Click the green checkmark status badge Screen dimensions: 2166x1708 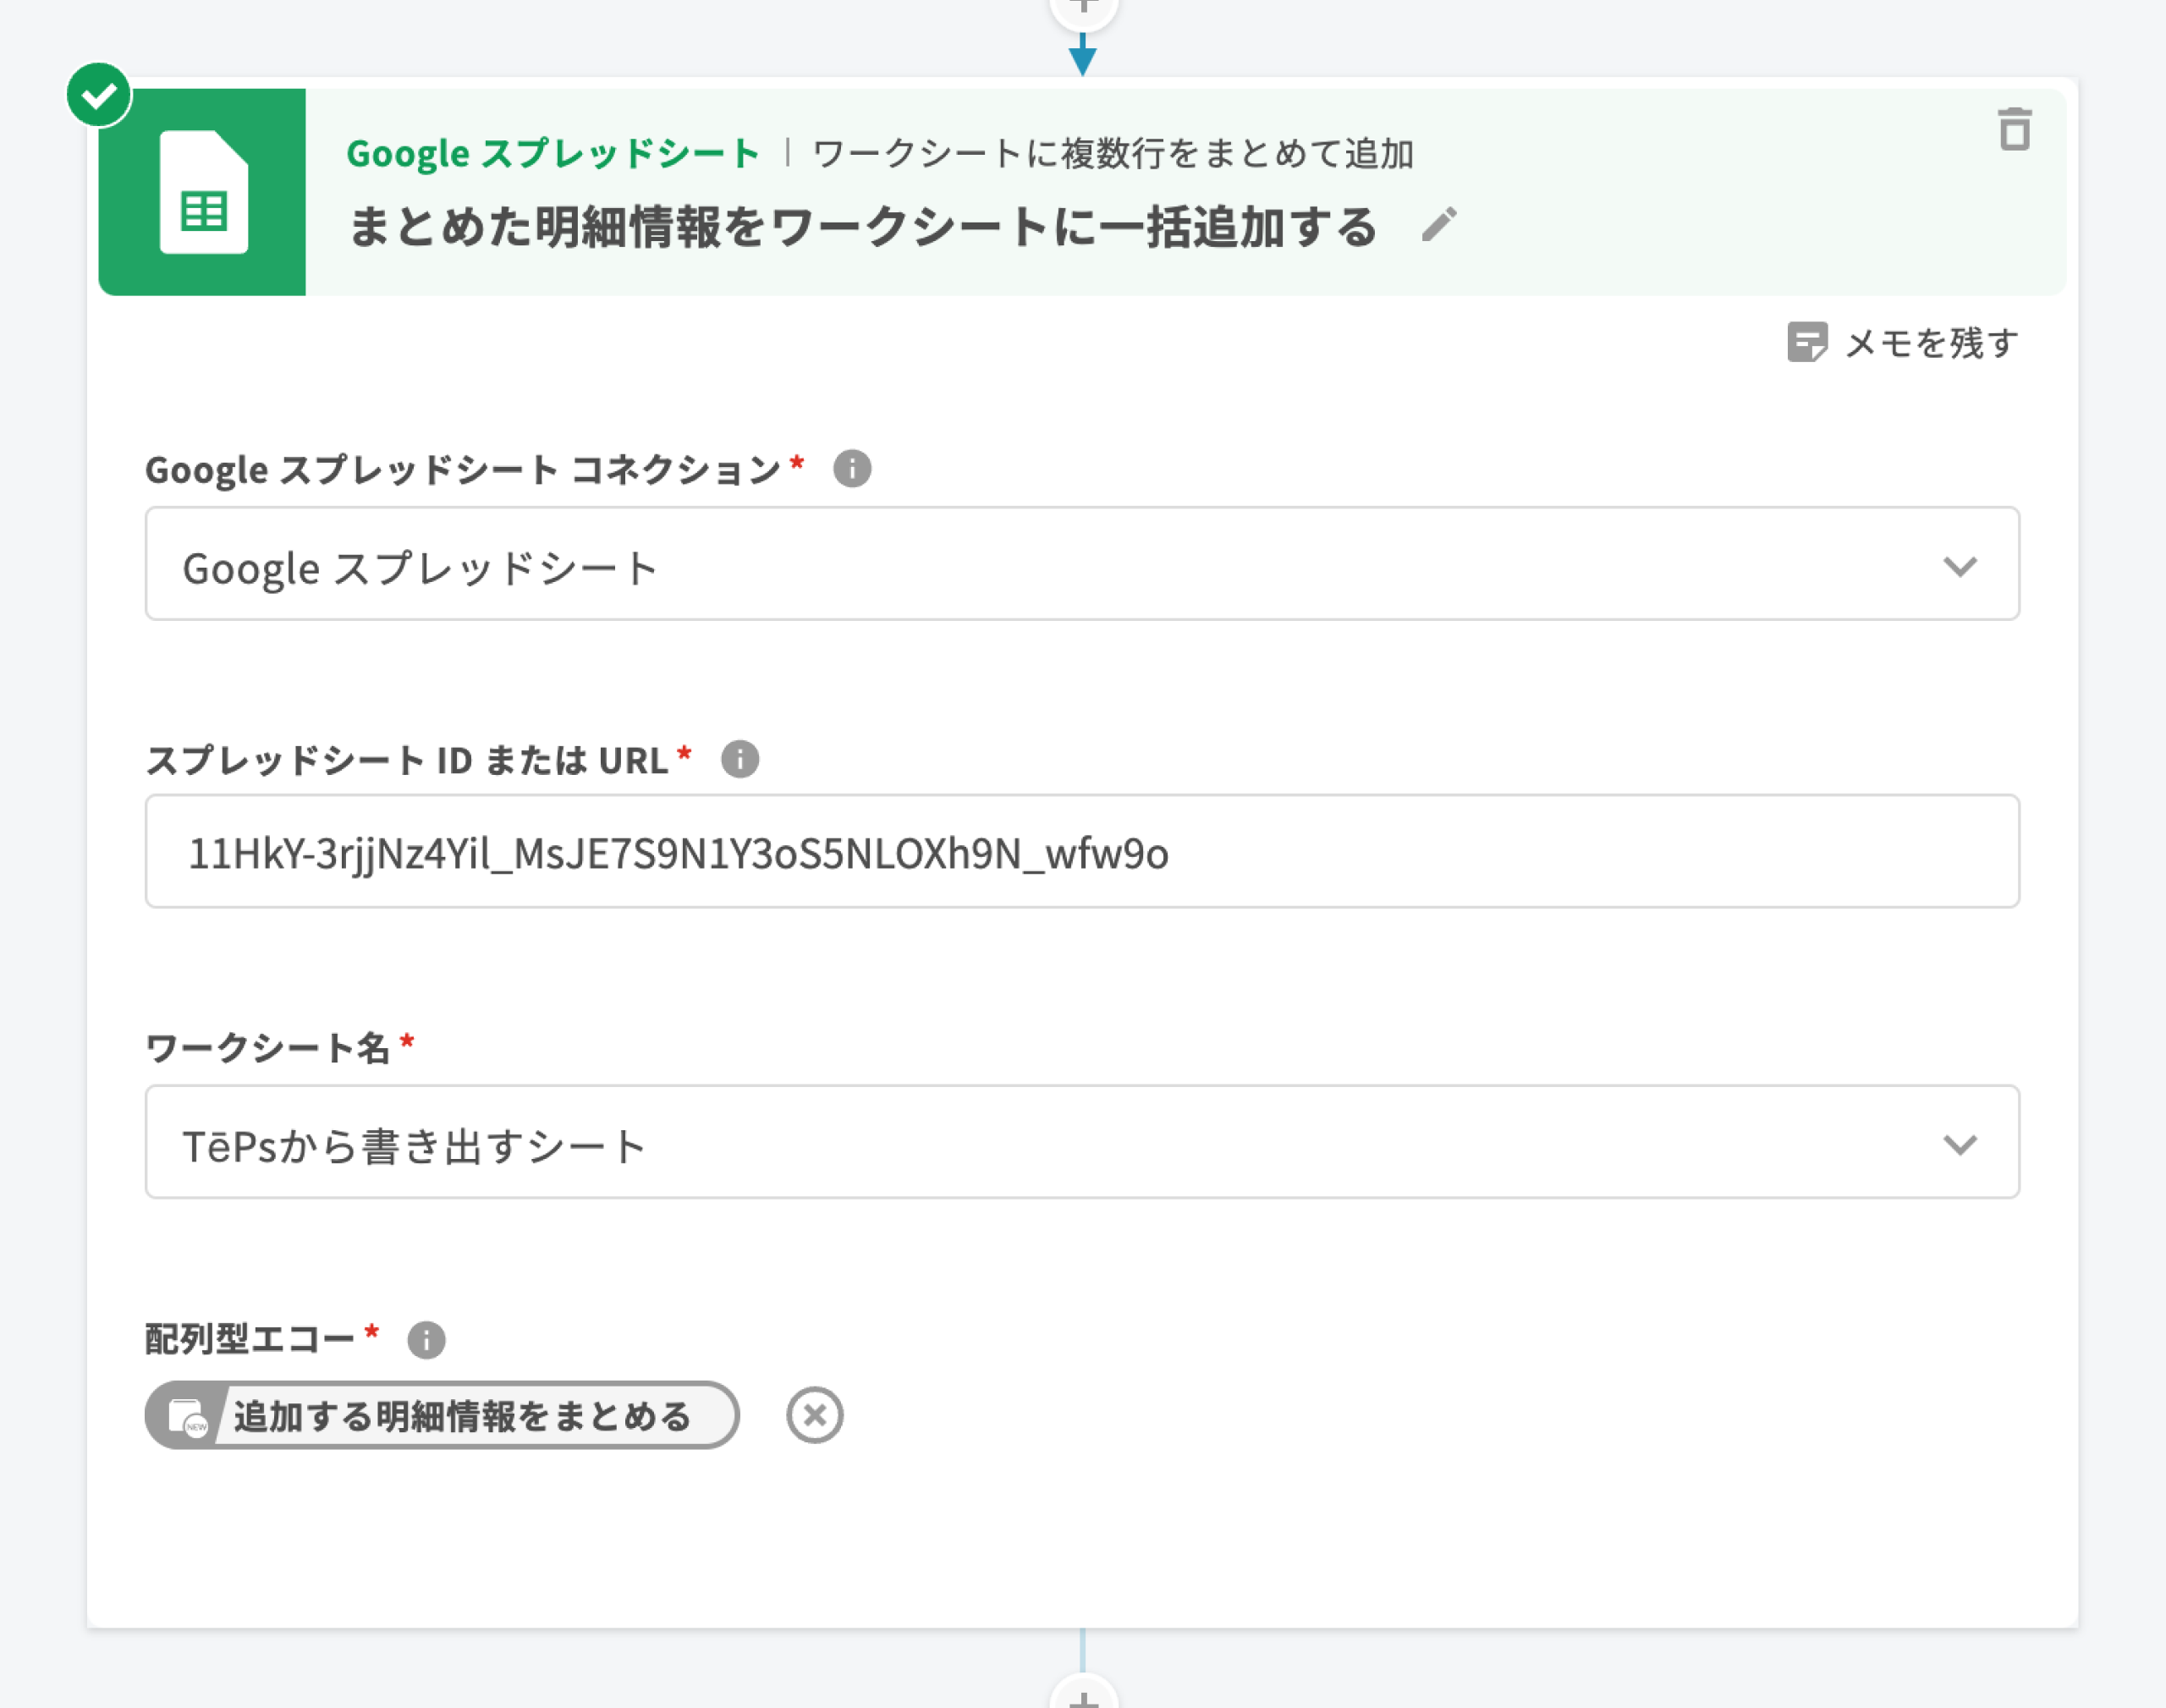pos(98,95)
